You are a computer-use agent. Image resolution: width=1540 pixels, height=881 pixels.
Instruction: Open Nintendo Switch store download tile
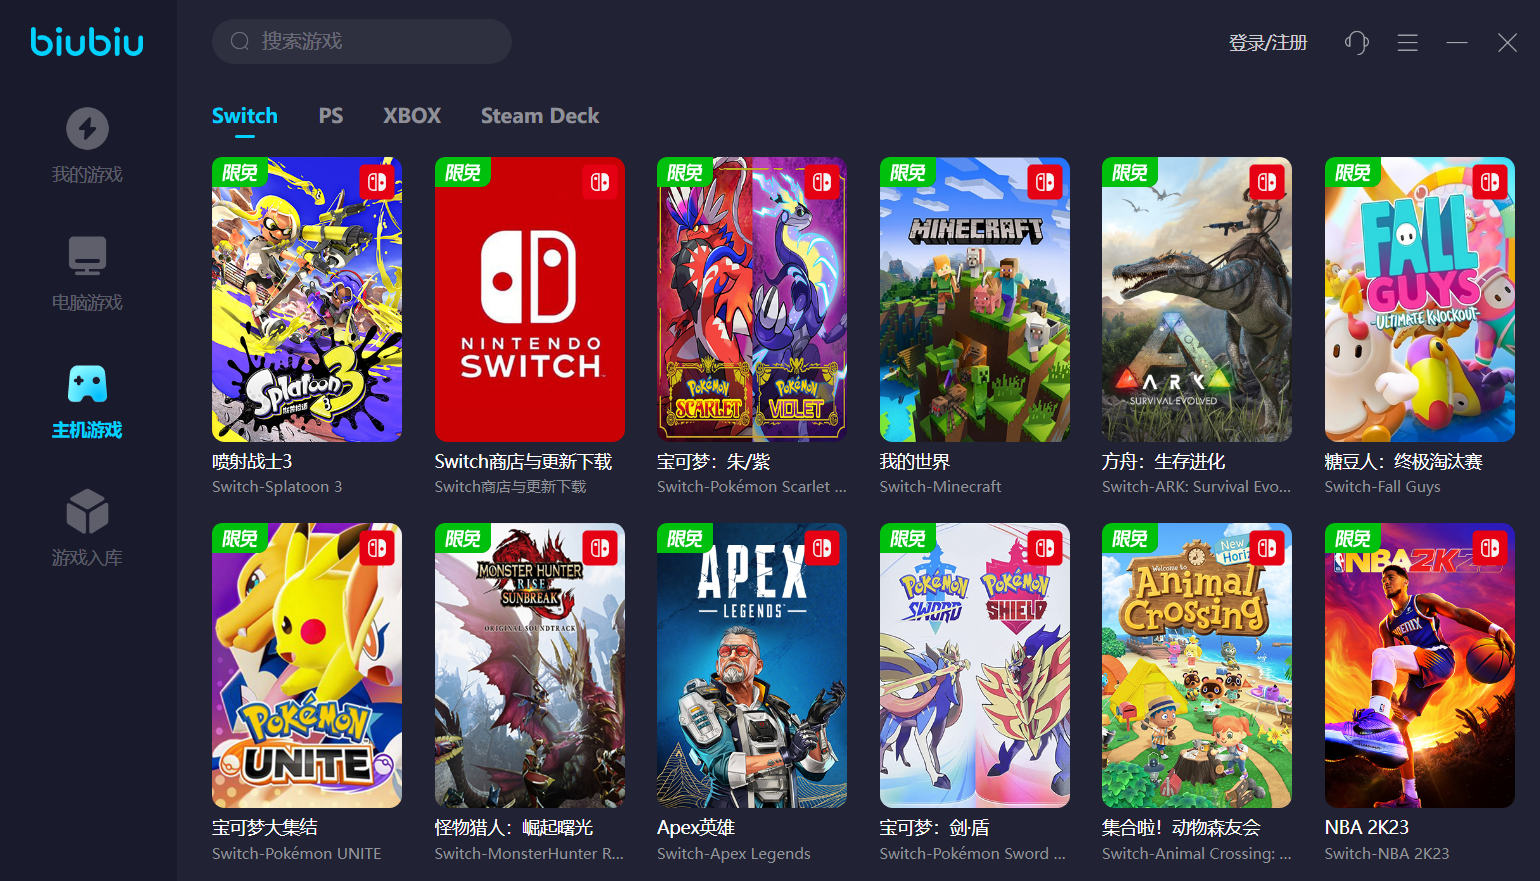click(x=530, y=299)
